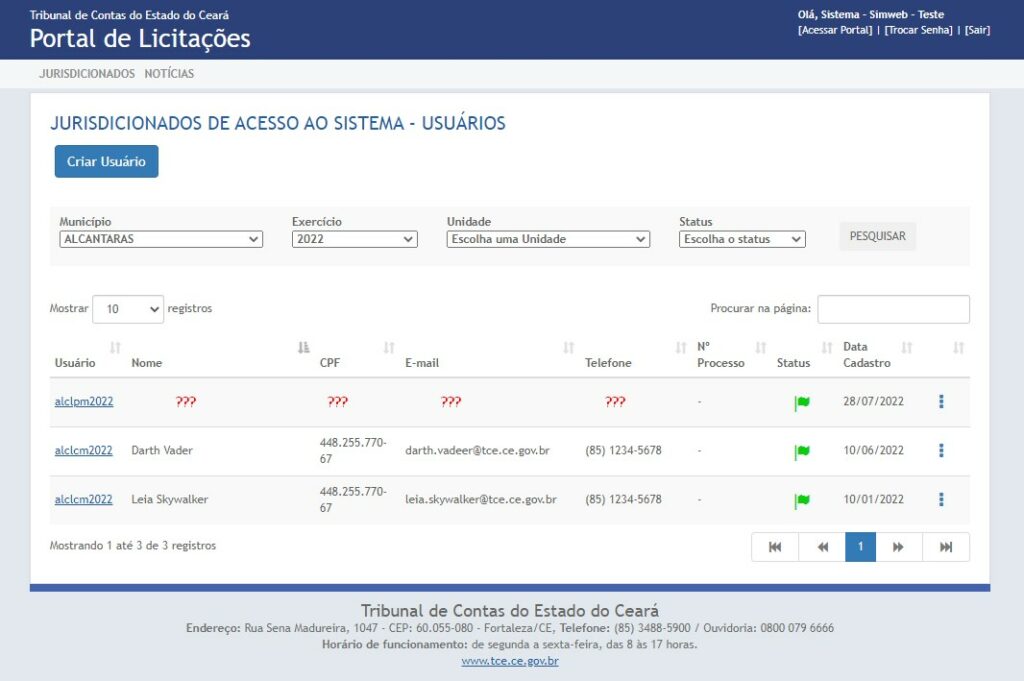Open the actions menu for user alclpm2022
This screenshot has height=681, width=1024.
941,402
